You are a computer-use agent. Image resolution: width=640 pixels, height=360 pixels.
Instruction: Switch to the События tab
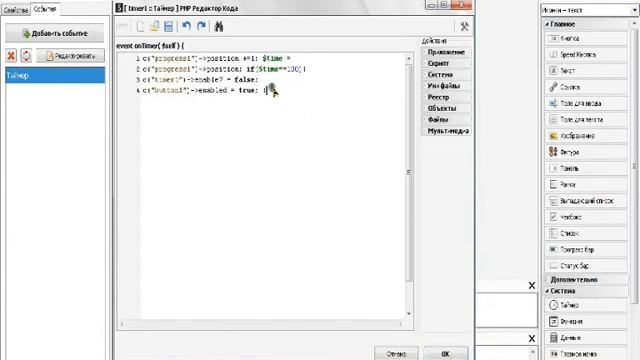(x=45, y=9)
